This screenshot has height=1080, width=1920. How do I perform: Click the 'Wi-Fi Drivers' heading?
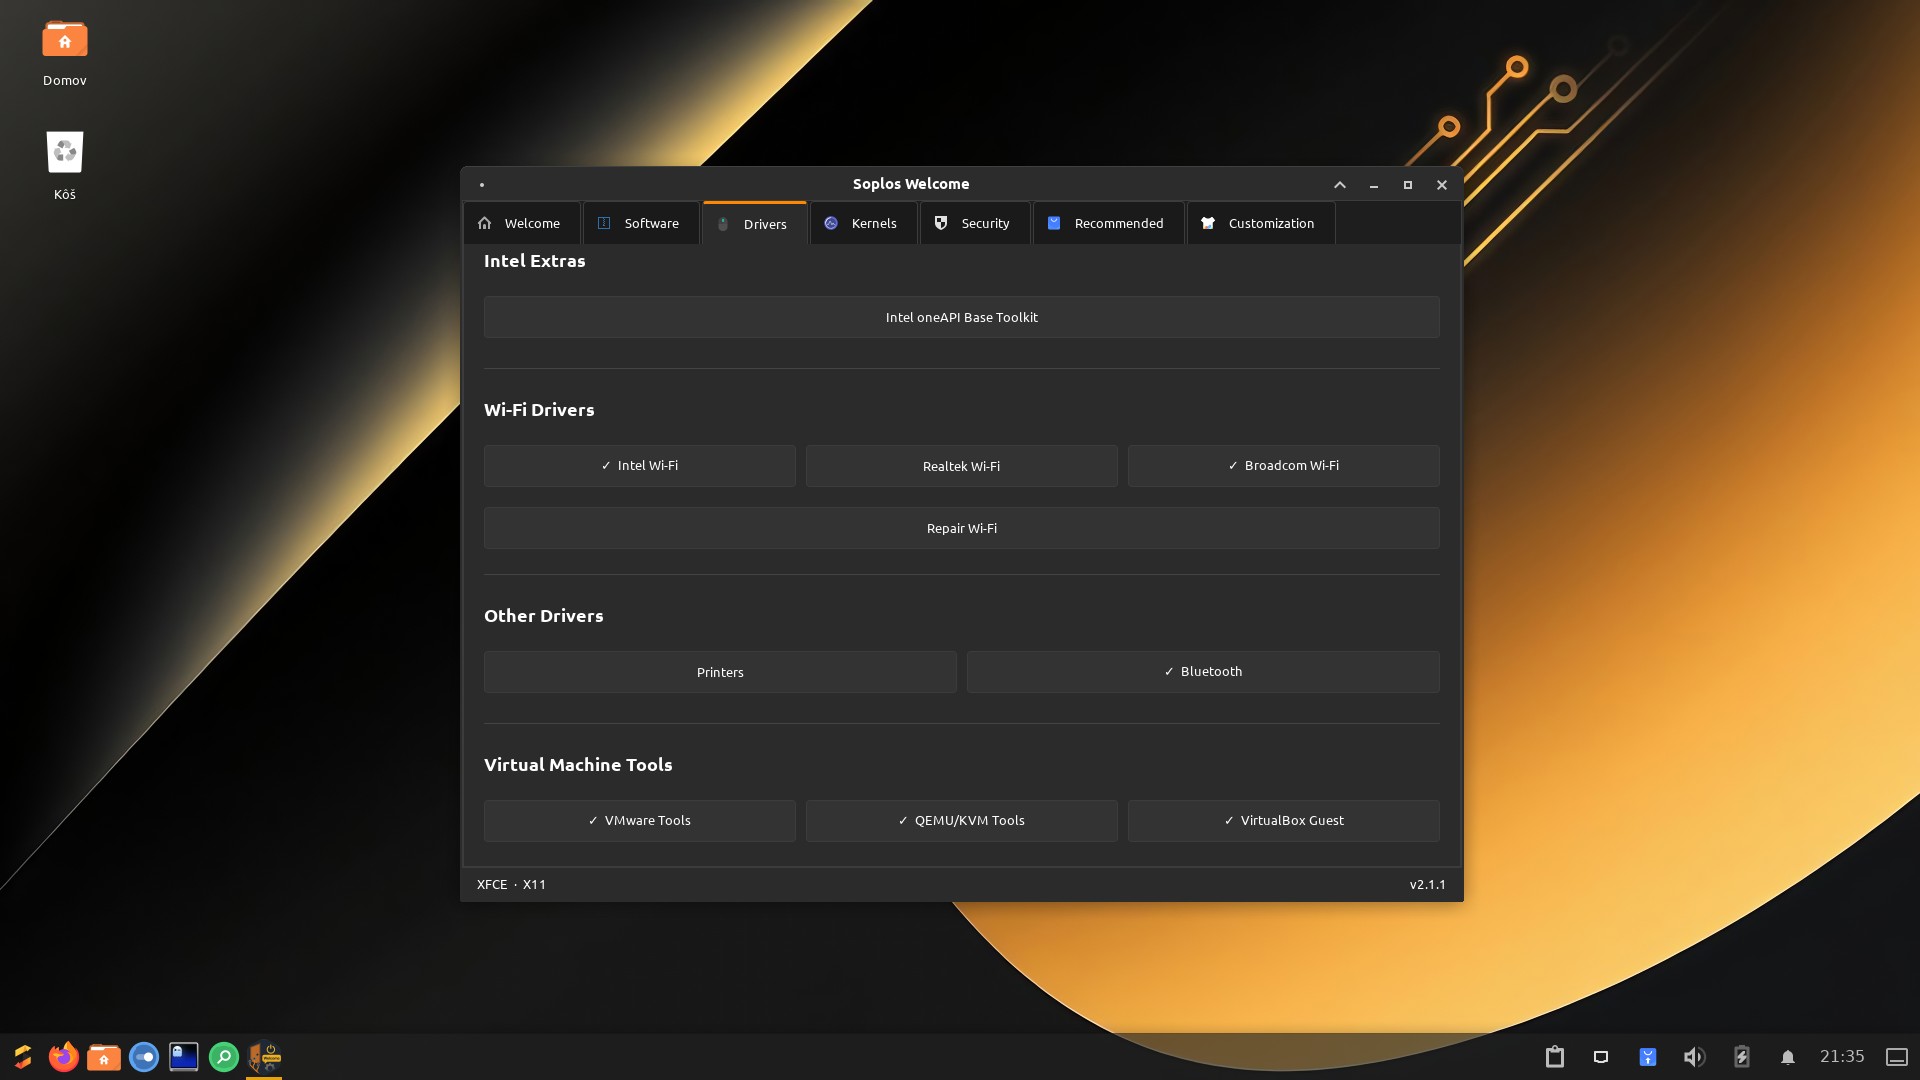click(x=539, y=410)
